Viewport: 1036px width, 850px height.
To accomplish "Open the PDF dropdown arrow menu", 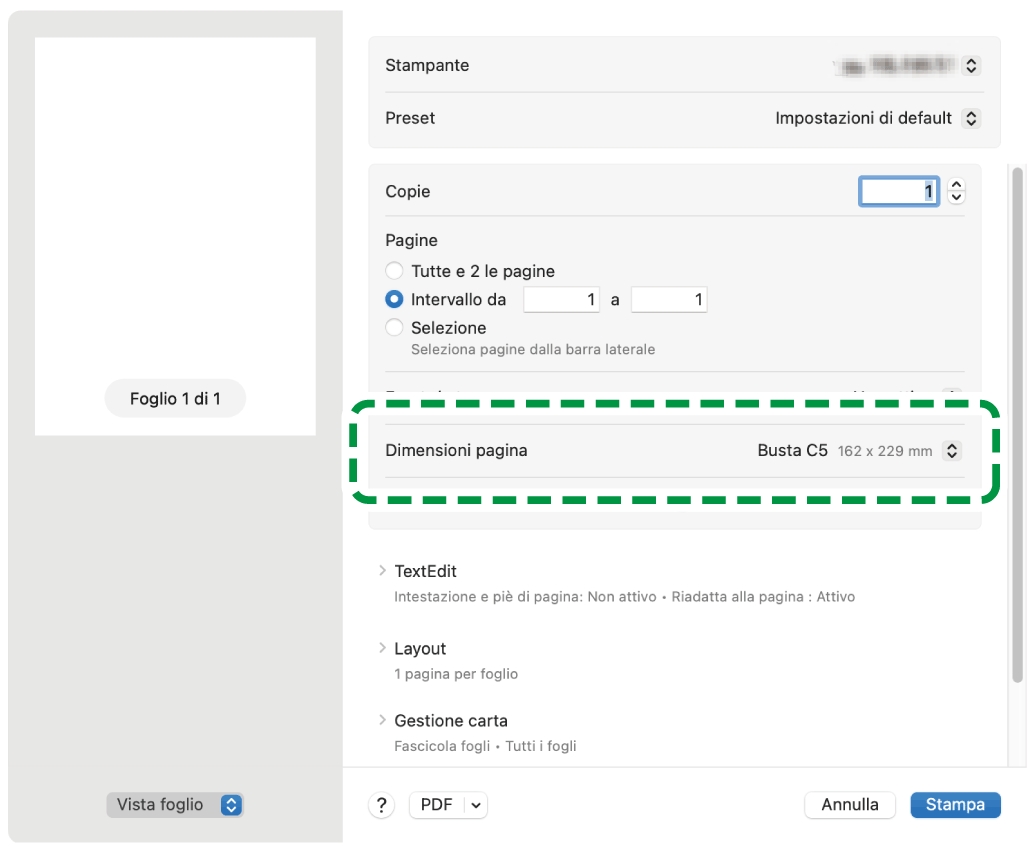I will 476,805.
